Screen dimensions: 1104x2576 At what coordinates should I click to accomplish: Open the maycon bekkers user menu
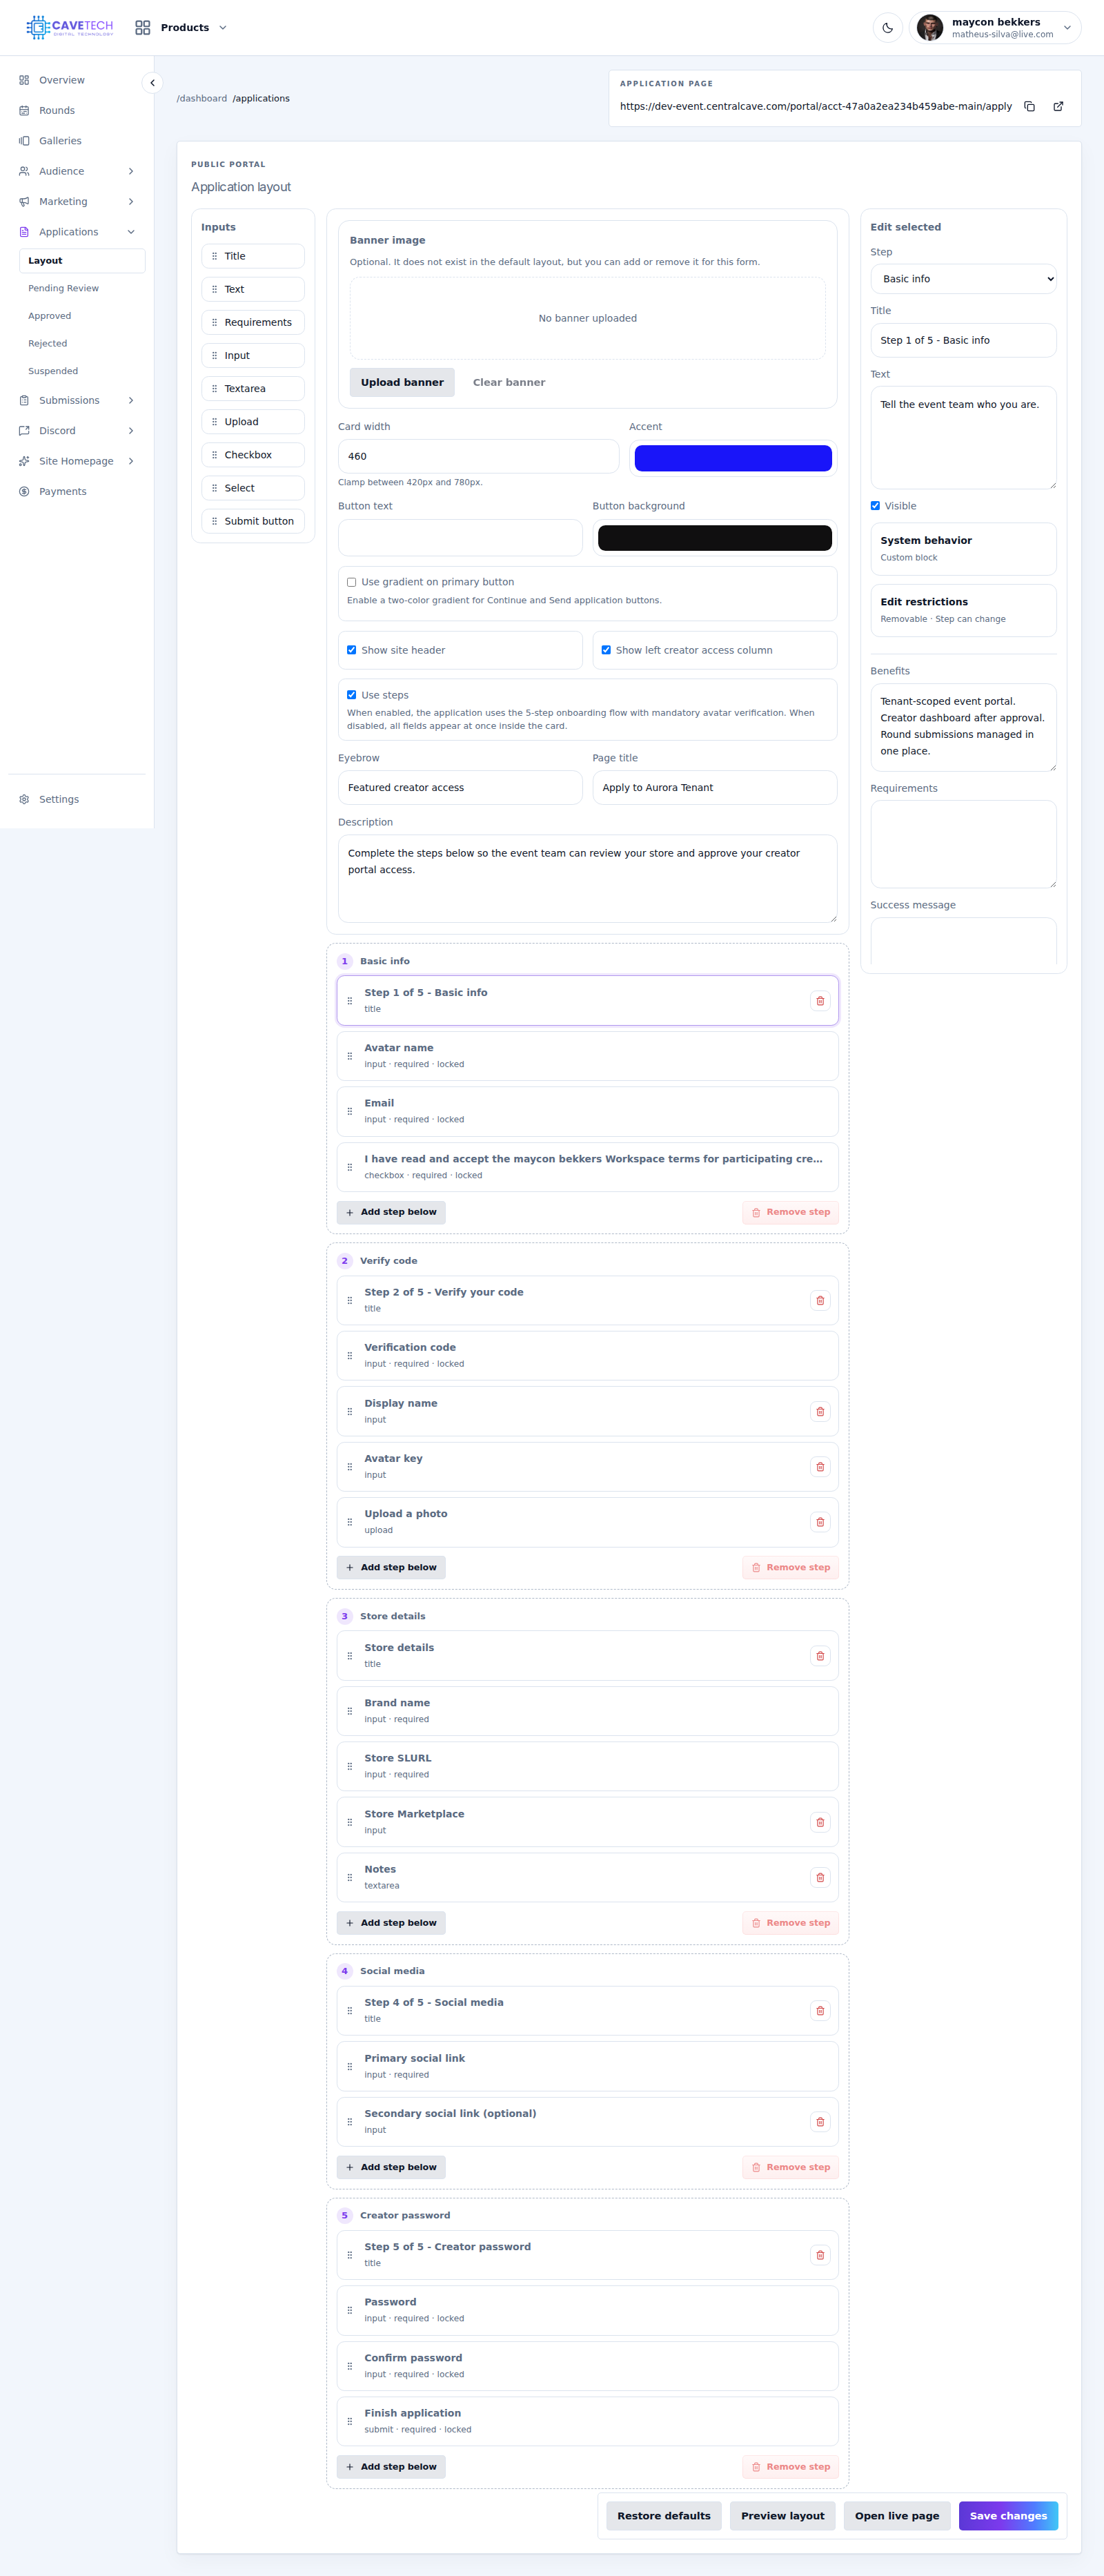point(994,28)
